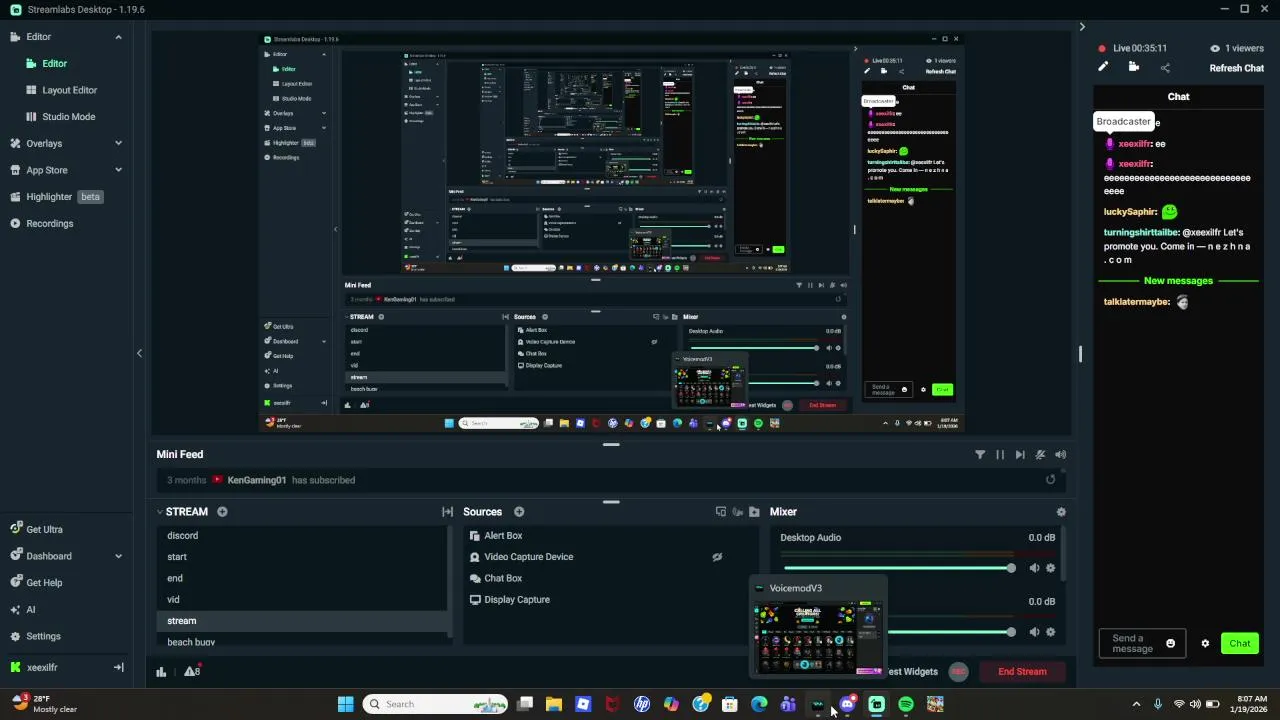The width and height of the screenshot is (1280, 720).
Task: Open chat settings gear
Action: 1205,644
